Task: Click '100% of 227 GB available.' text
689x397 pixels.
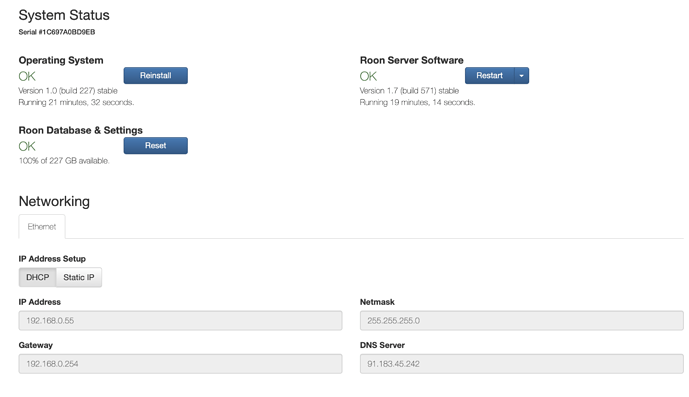Action: click(64, 161)
